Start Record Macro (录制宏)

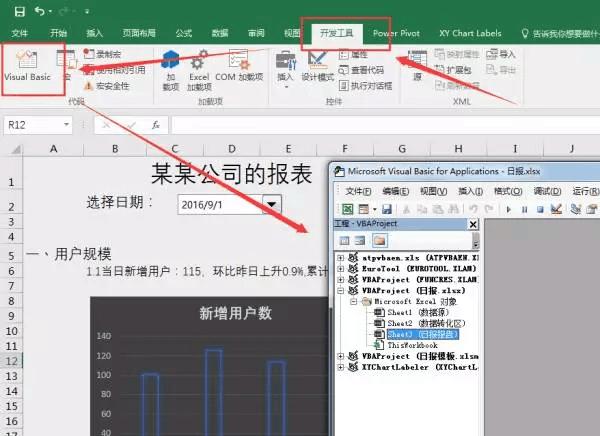[103, 54]
